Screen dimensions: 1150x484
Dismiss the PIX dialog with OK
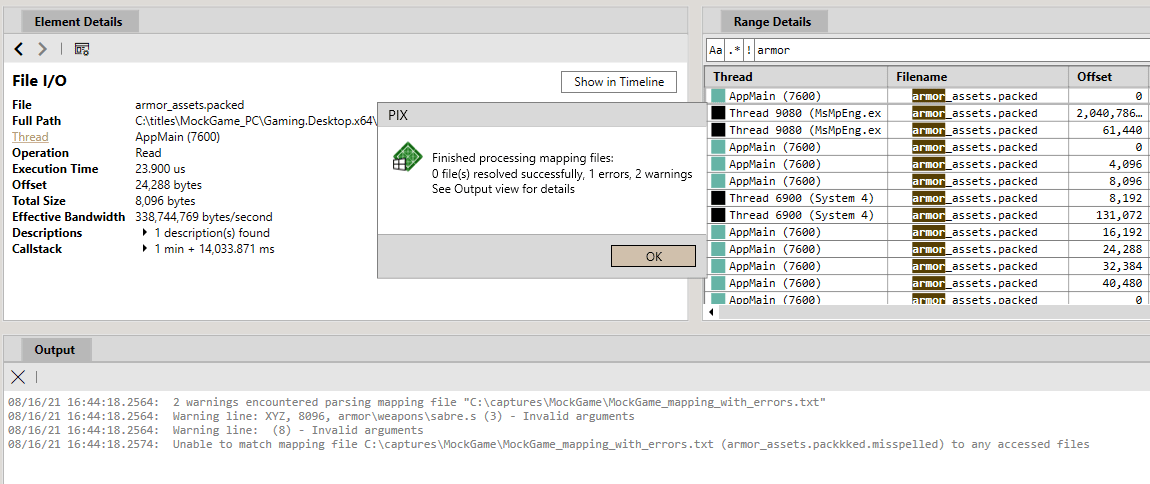(x=653, y=257)
